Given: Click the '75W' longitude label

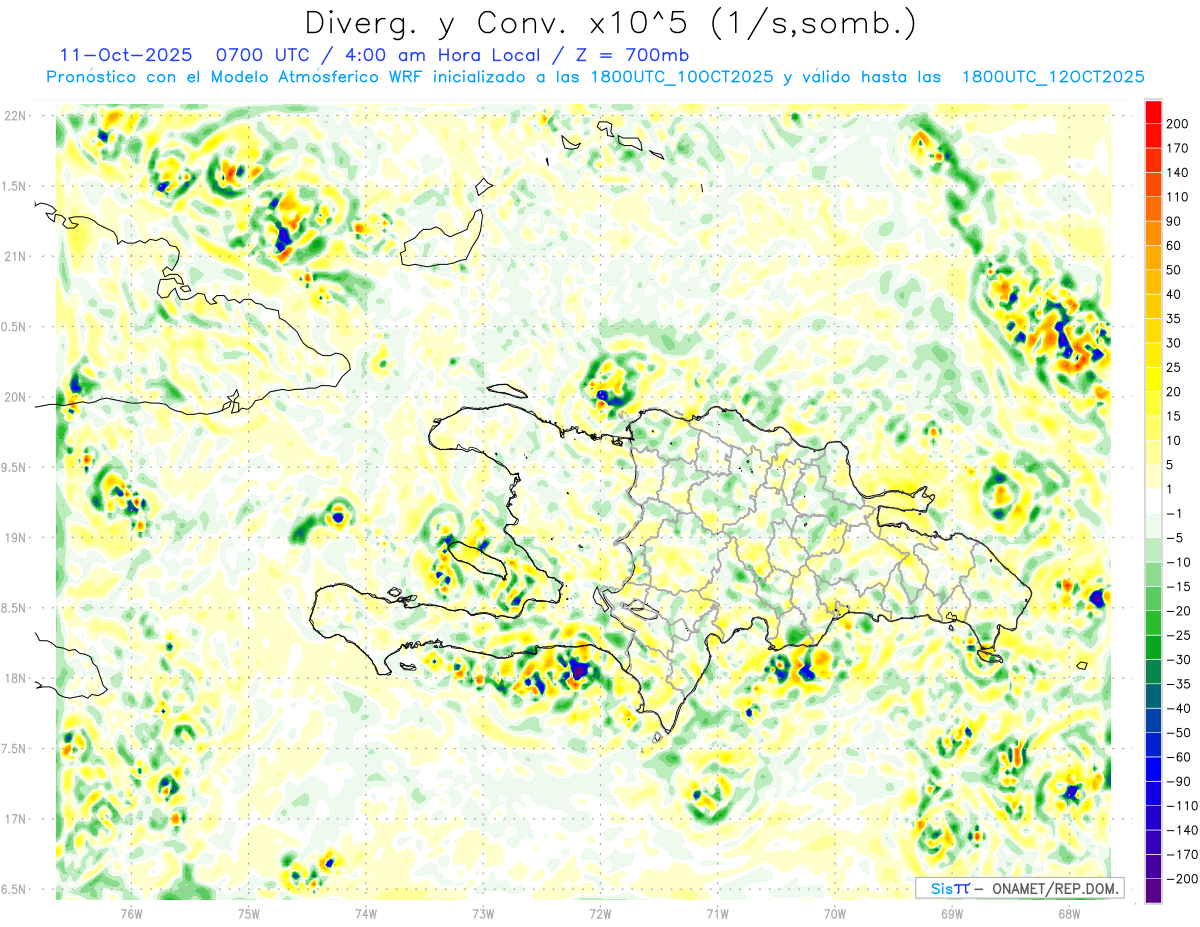Looking at the screenshot, I should 249,914.
